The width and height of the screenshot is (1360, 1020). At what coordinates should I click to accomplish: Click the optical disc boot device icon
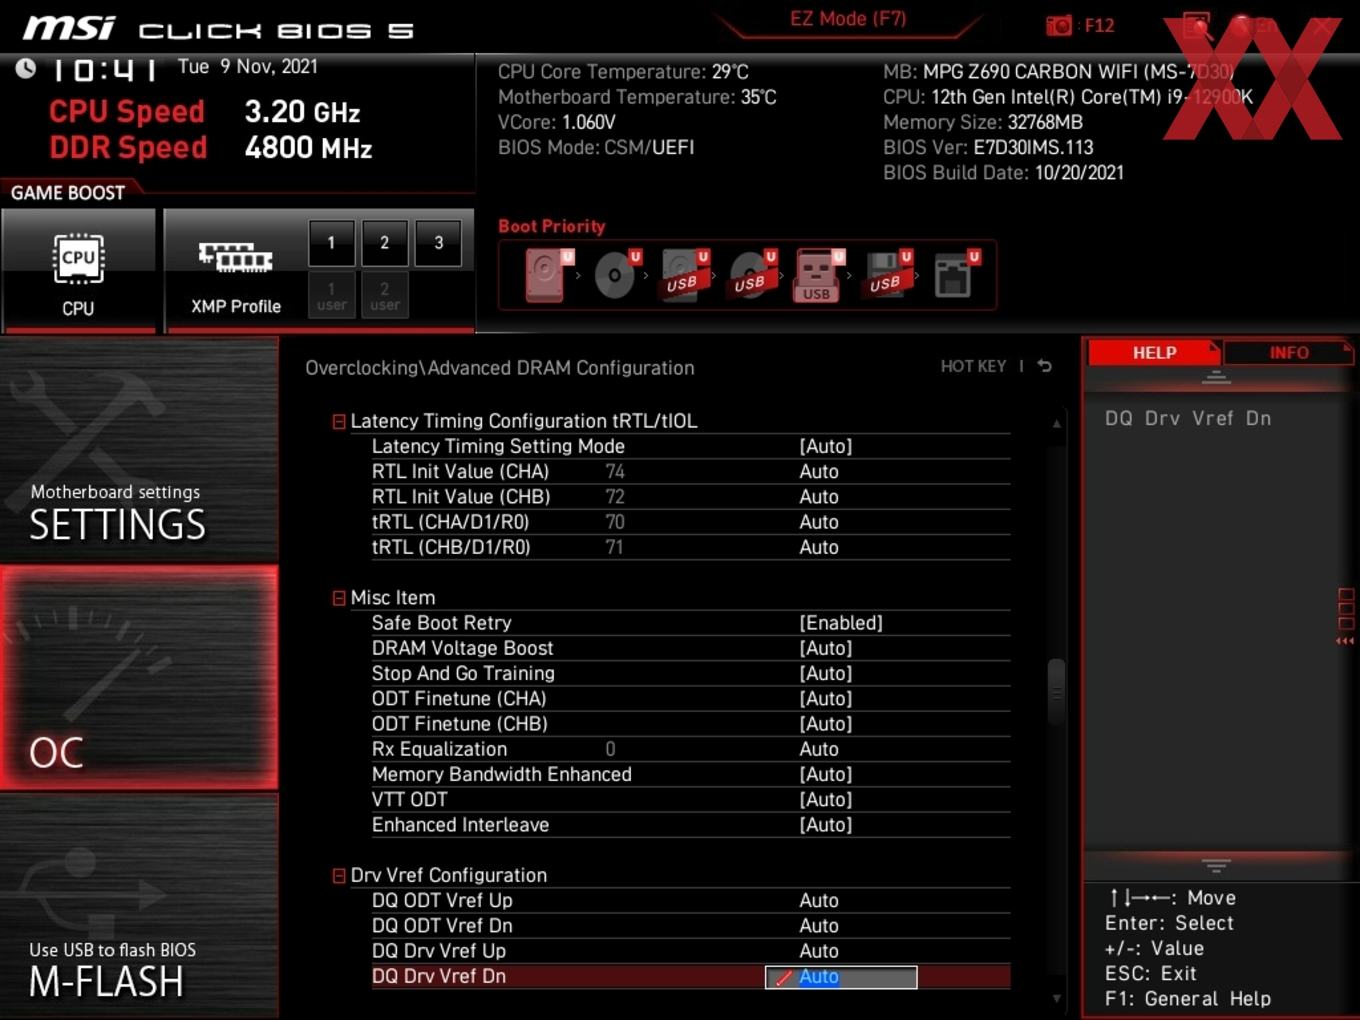click(x=617, y=275)
